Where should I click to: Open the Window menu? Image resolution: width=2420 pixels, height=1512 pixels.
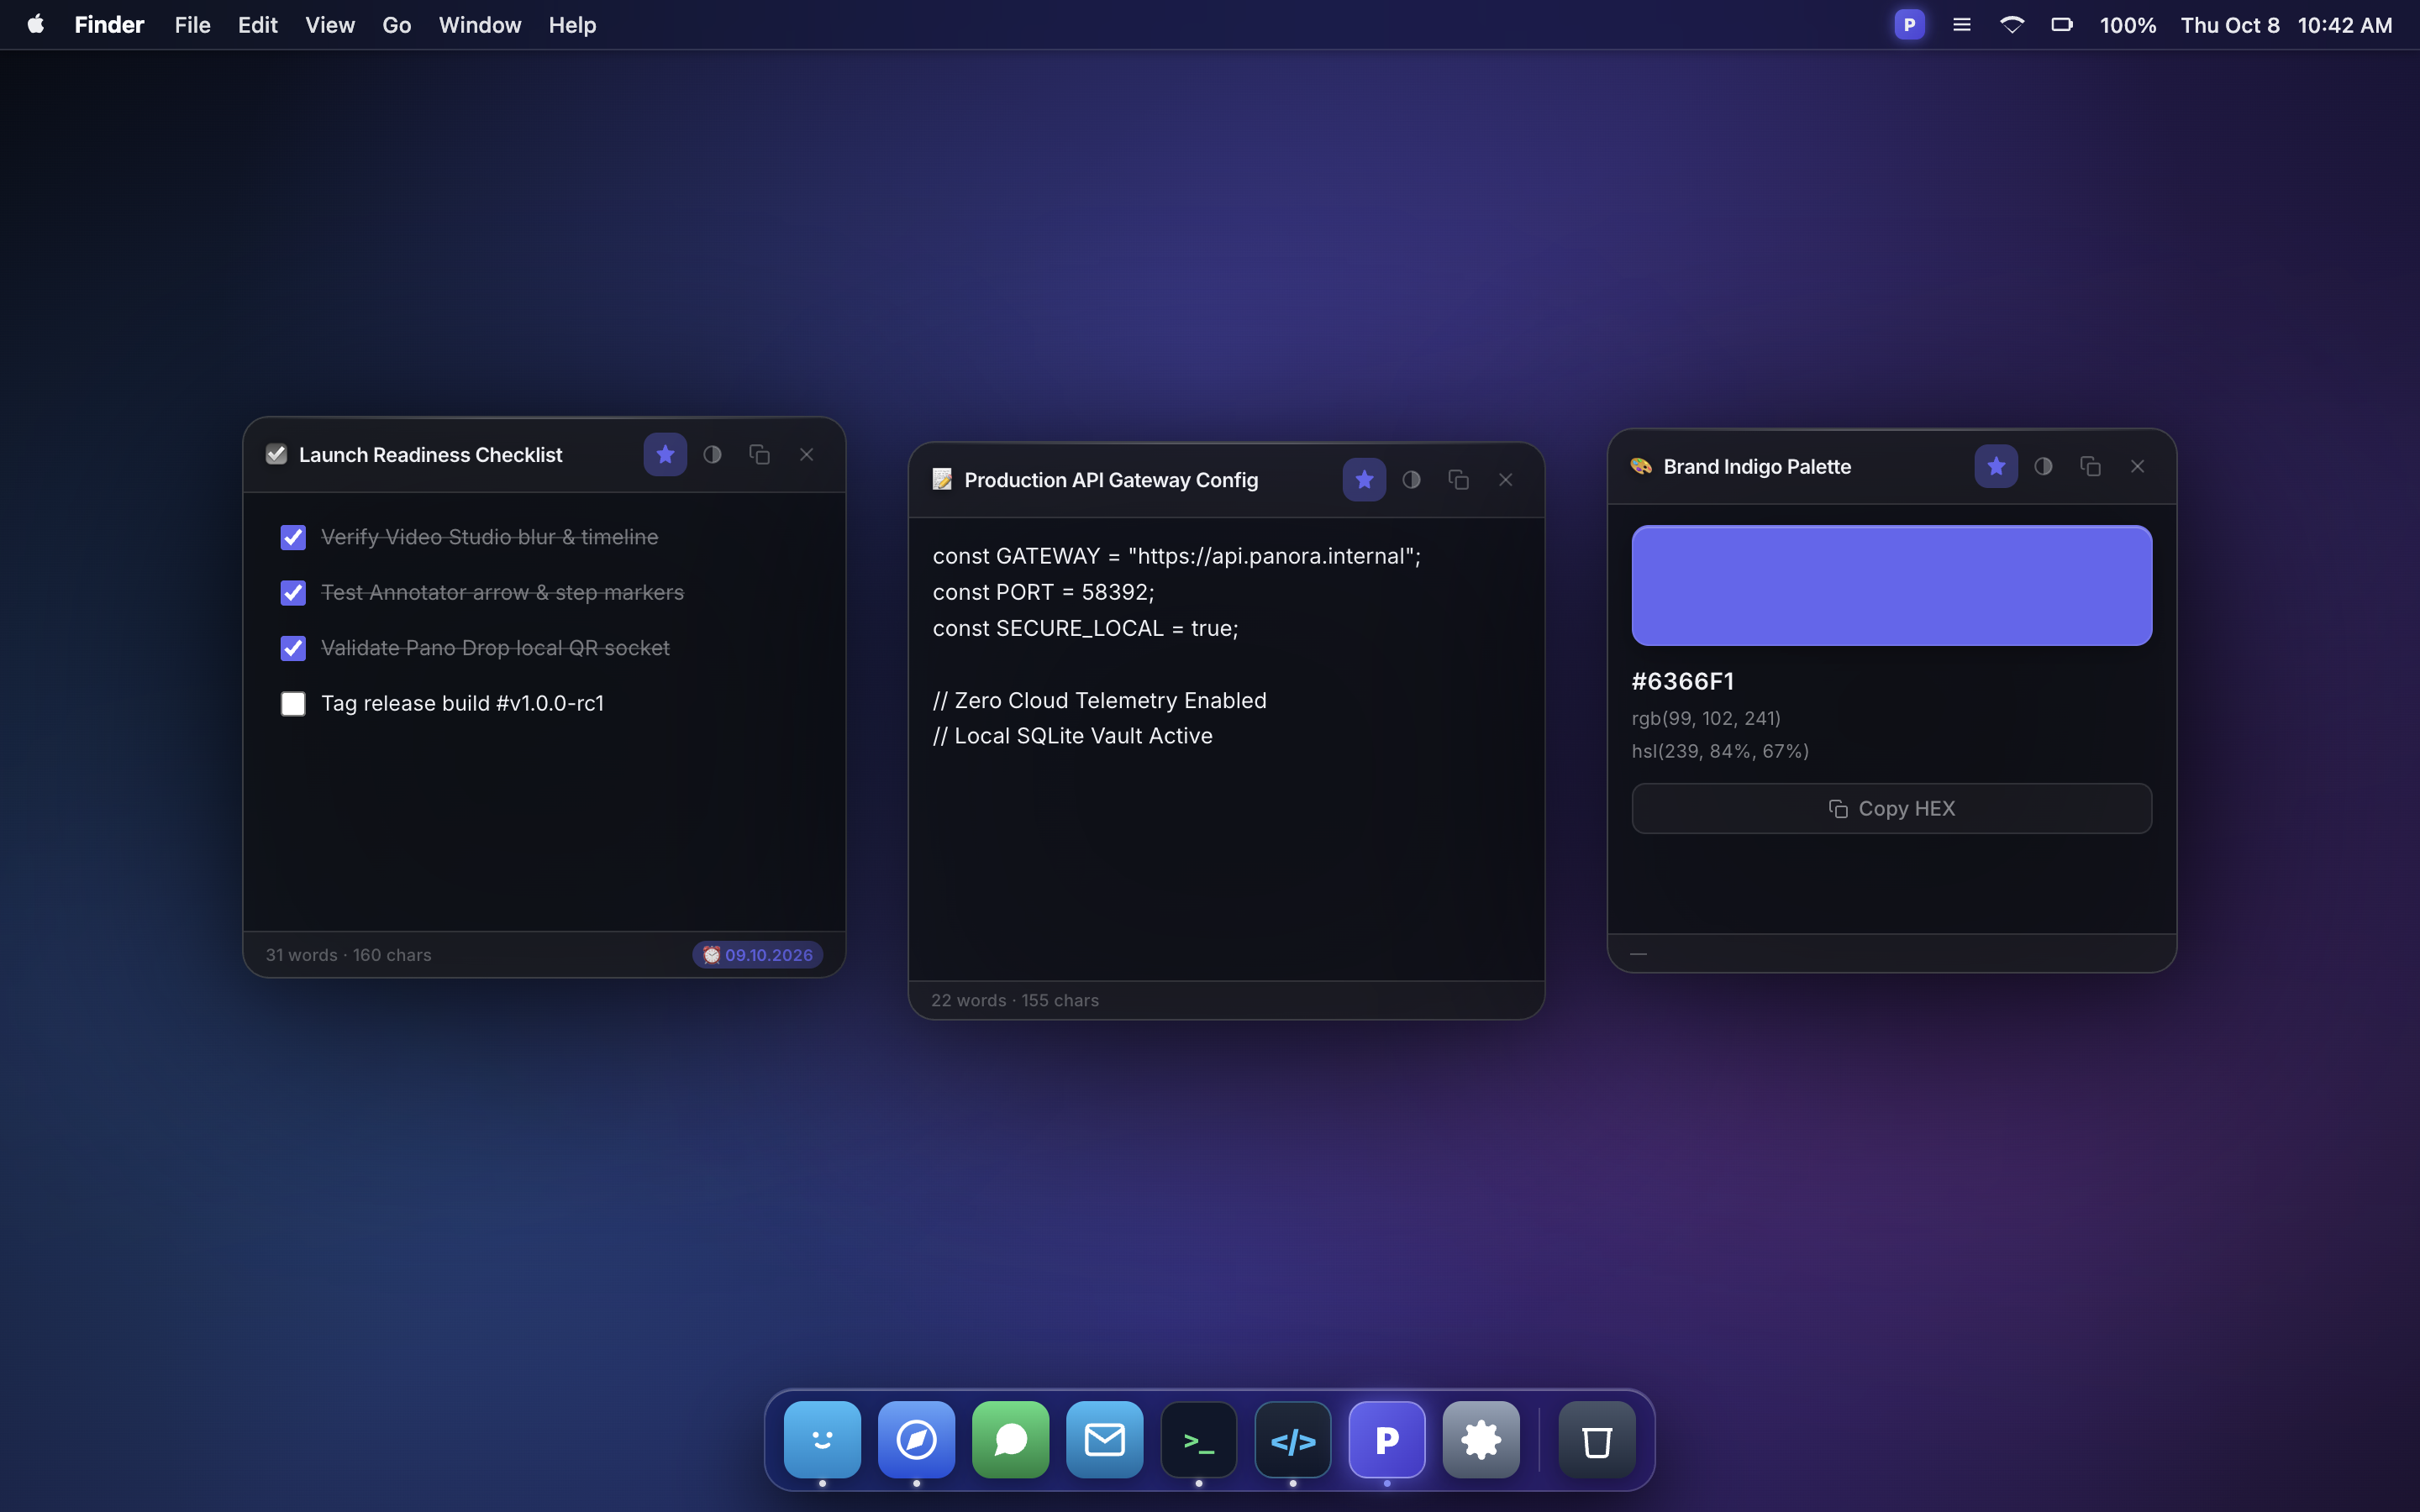(480, 25)
